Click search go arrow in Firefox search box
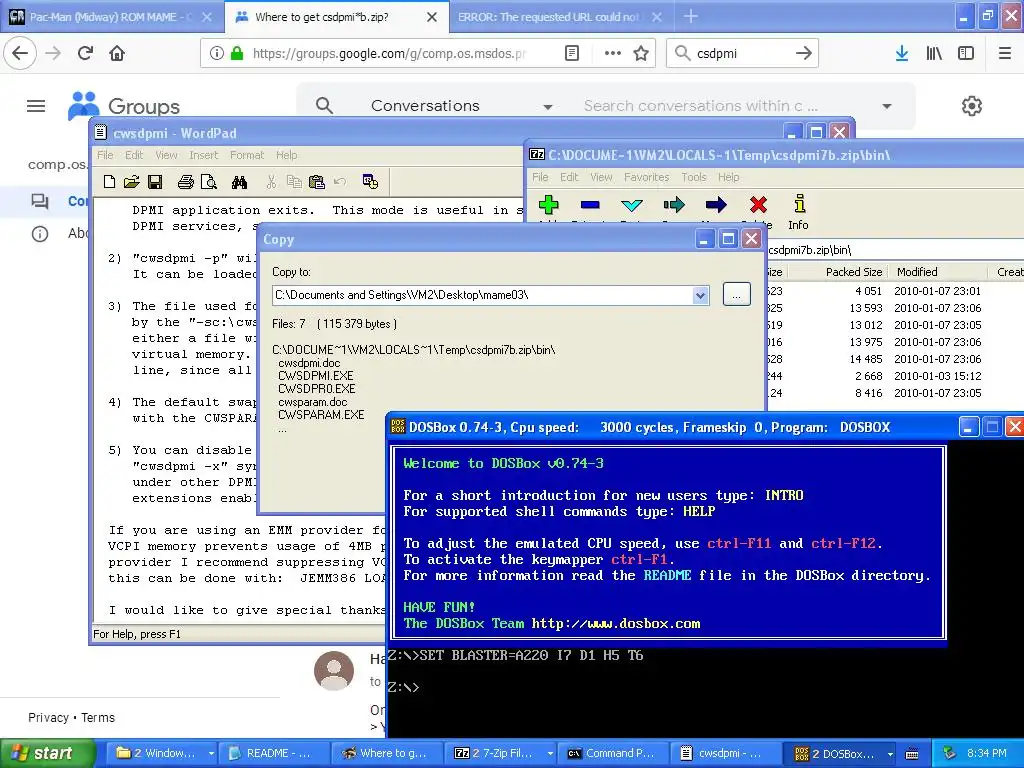1024x768 pixels. (x=804, y=53)
